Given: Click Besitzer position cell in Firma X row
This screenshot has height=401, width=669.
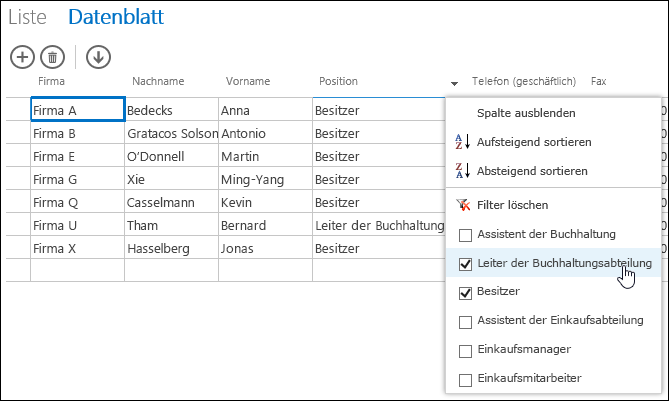Looking at the screenshot, I should 379,247.
